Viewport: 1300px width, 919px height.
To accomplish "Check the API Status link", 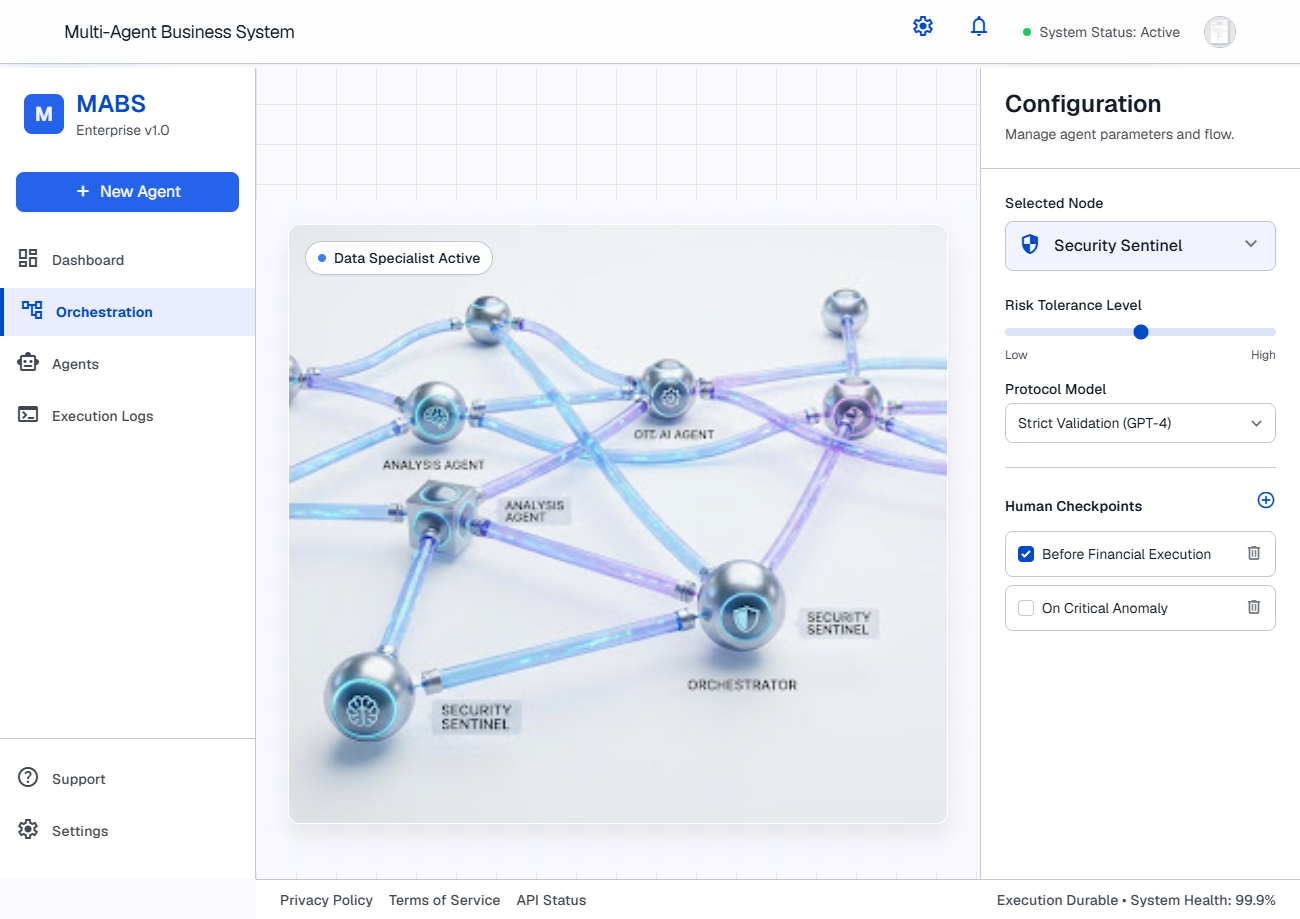I will [551, 900].
